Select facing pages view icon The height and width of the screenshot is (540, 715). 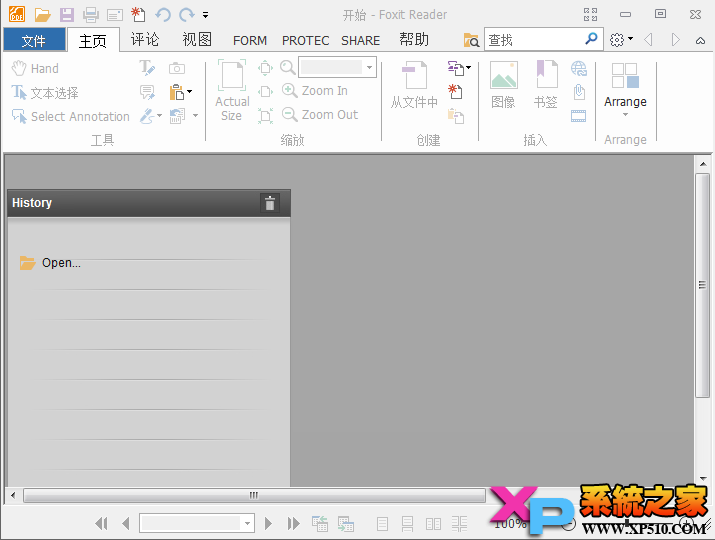[433, 524]
